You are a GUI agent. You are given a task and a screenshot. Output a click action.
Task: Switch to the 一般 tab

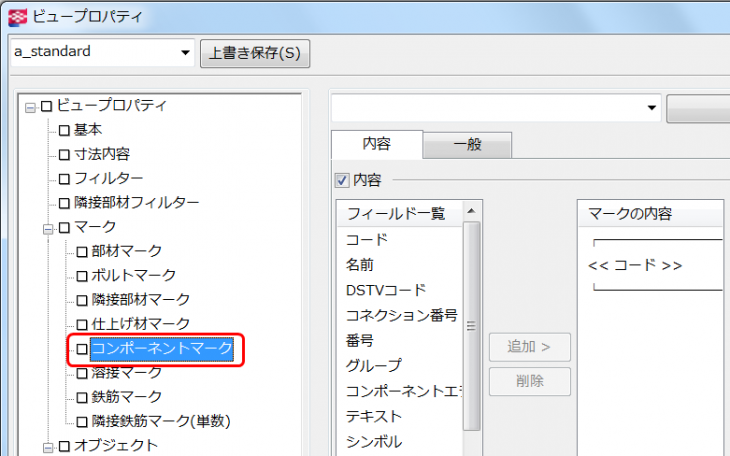pyautogui.click(x=467, y=145)
